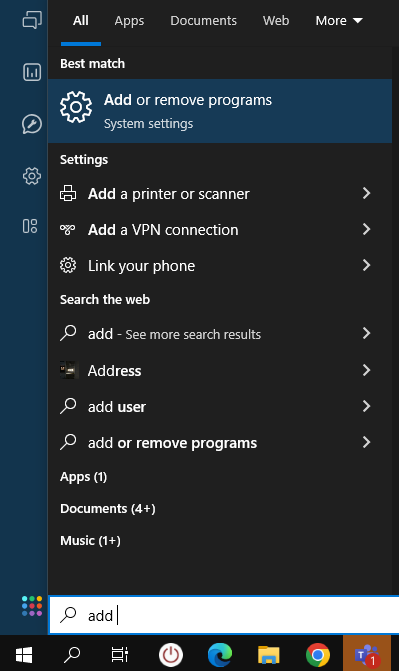This screenshot has width=399, height=671.
Task: Expand arrow next to add user suggestion
Action: pos(366,406)
